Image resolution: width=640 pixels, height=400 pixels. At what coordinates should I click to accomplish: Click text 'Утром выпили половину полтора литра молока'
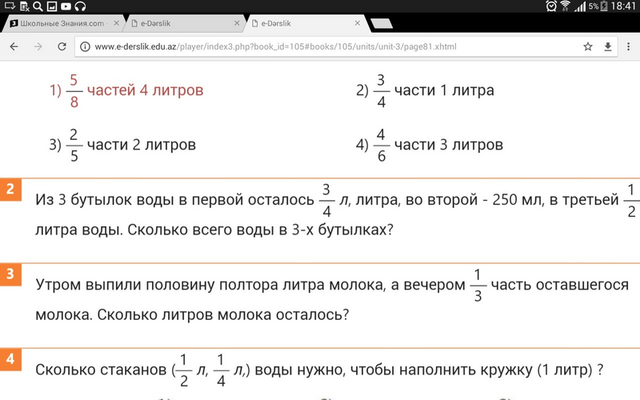(x=210, y=285)
